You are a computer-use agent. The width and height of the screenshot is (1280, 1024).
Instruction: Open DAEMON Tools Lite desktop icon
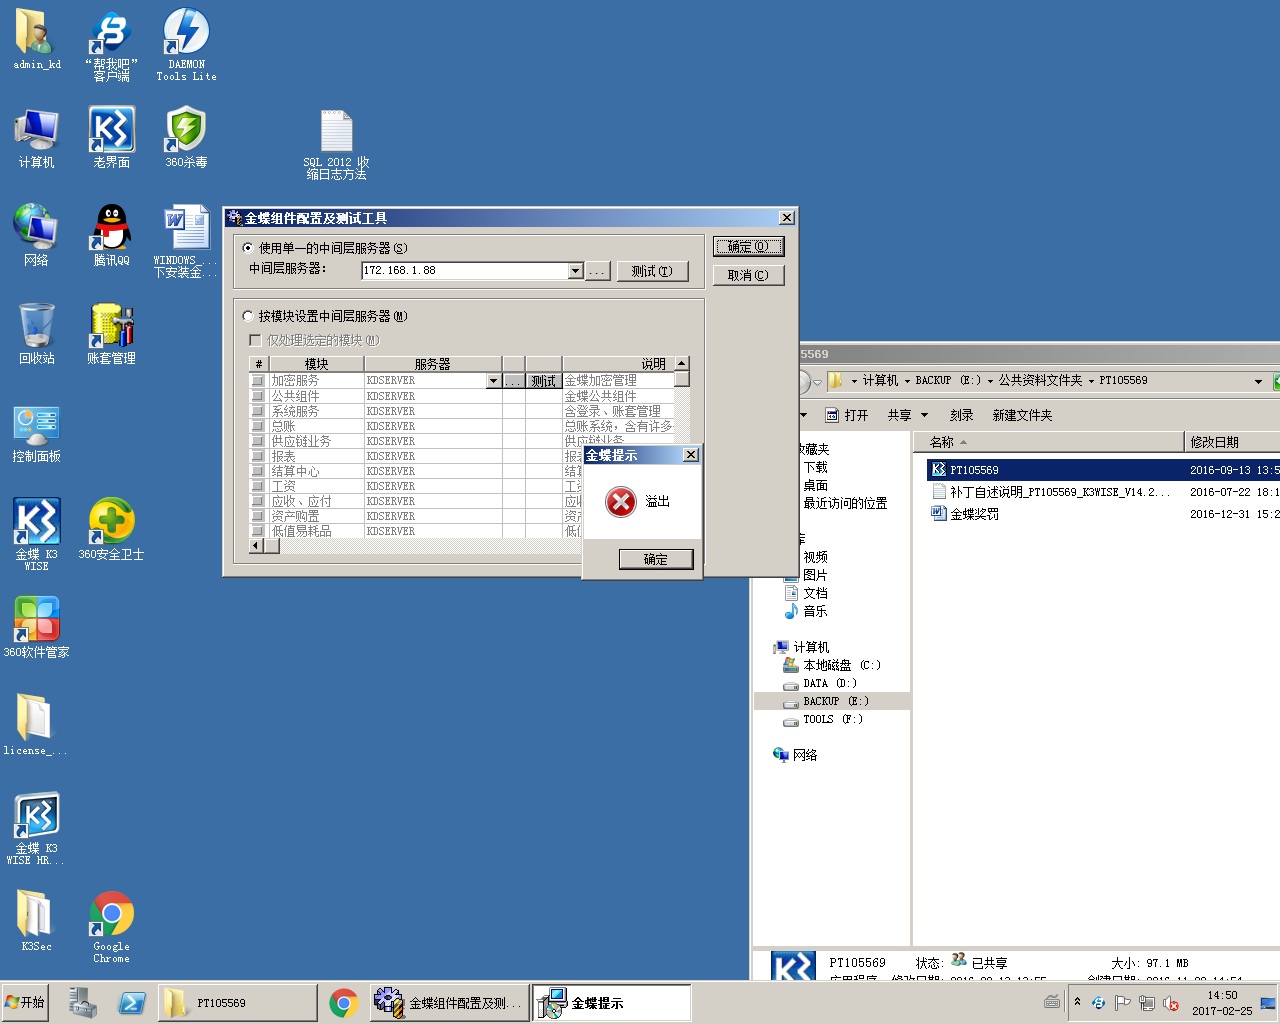point(186,44)
